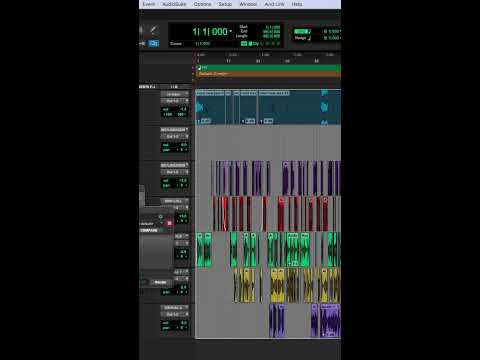Click the tempo ruler marker icon

point(200,68)
